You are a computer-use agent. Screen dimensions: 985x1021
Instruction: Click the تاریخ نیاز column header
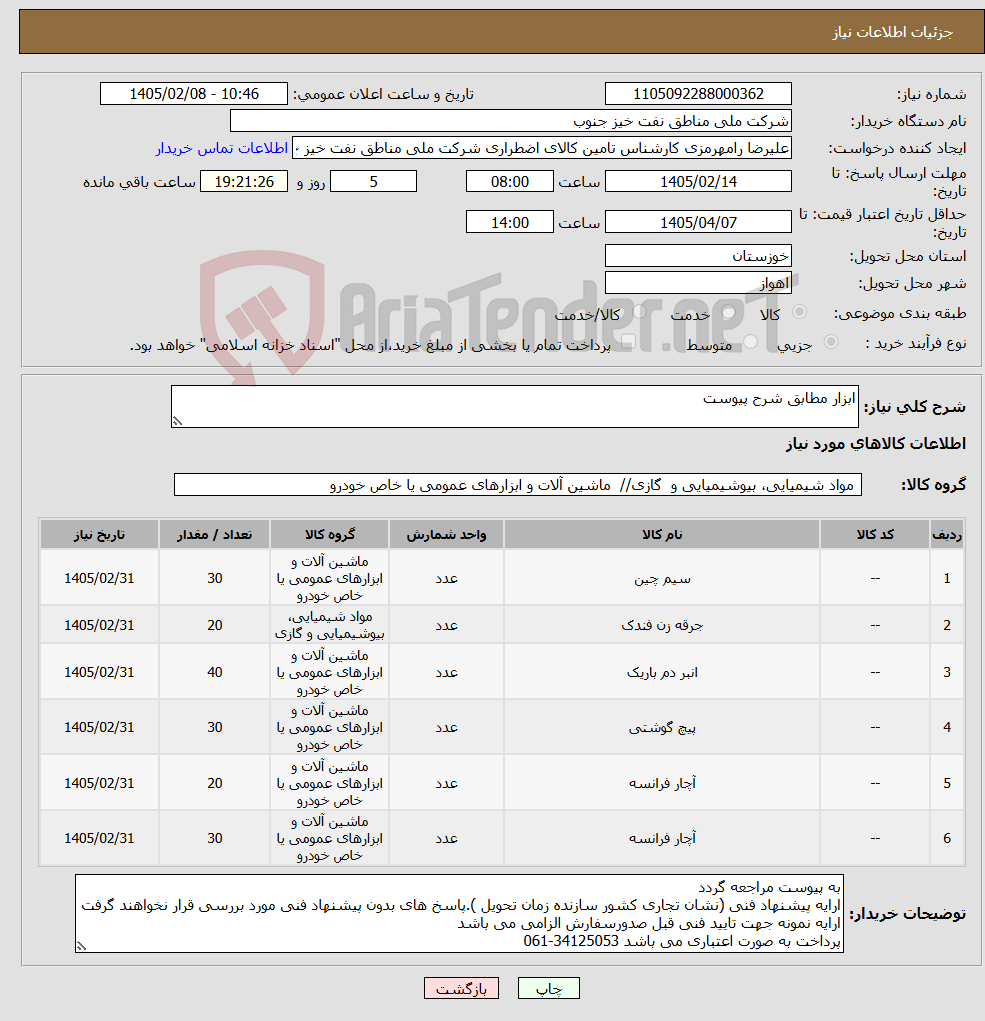pyautogui.click(x=99, y=535)
